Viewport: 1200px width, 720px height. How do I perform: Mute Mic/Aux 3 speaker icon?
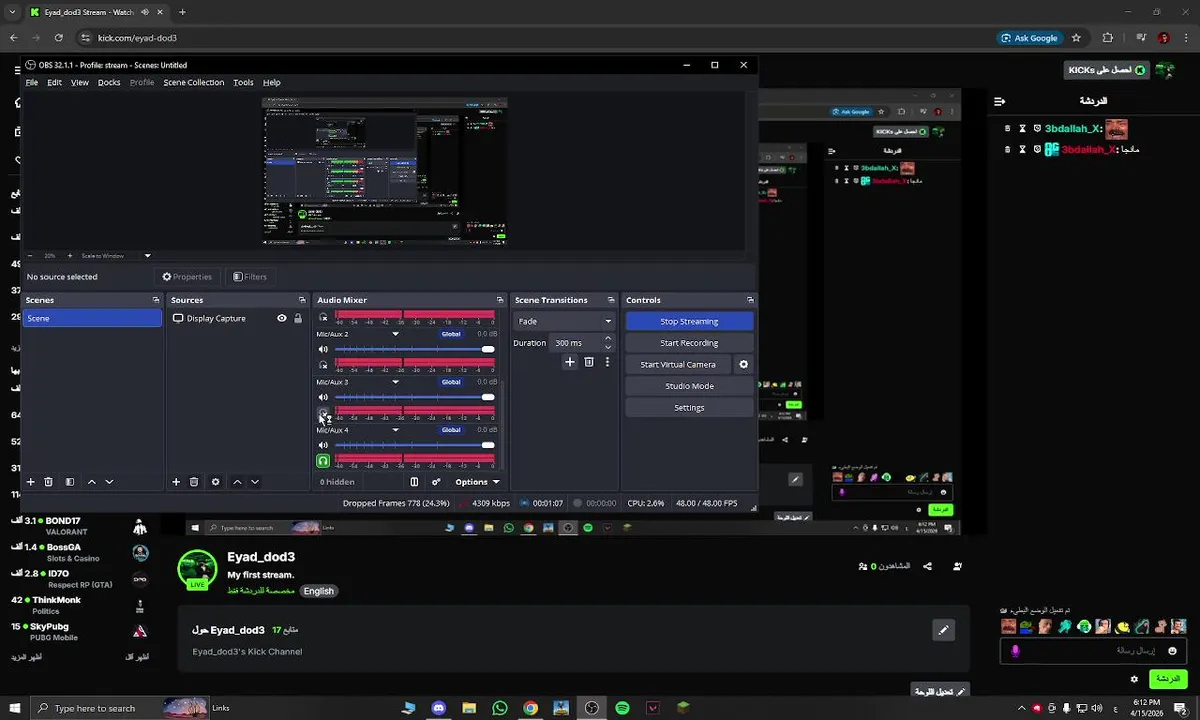tap(323, 397)
